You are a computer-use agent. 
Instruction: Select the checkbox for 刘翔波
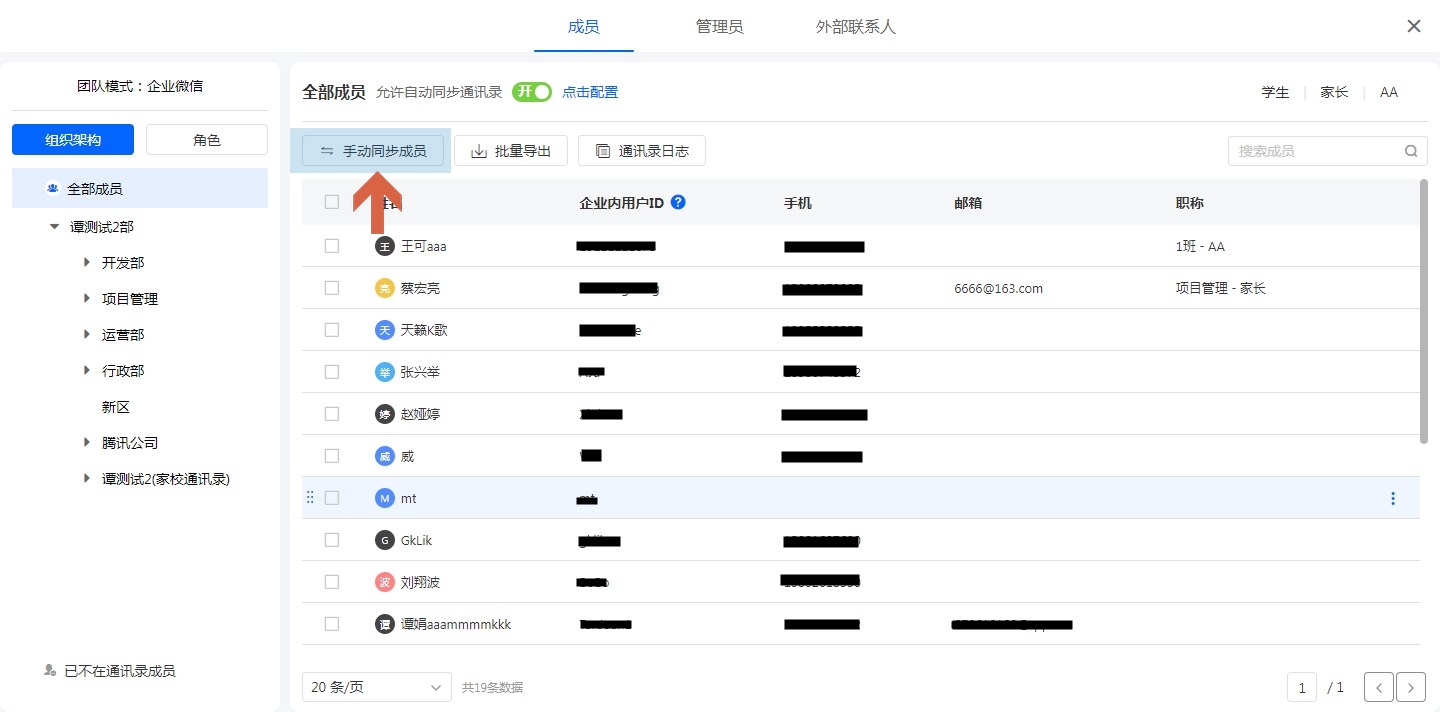(x=332, y=582)
